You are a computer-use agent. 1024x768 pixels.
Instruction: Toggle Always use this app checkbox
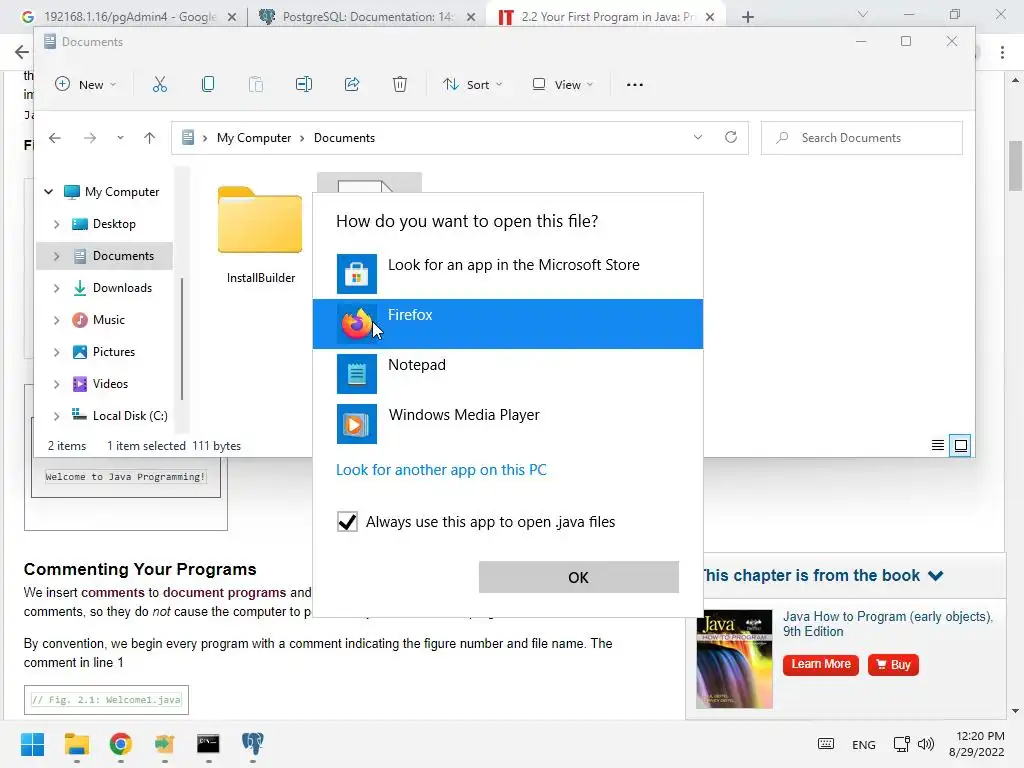[347, 522]
